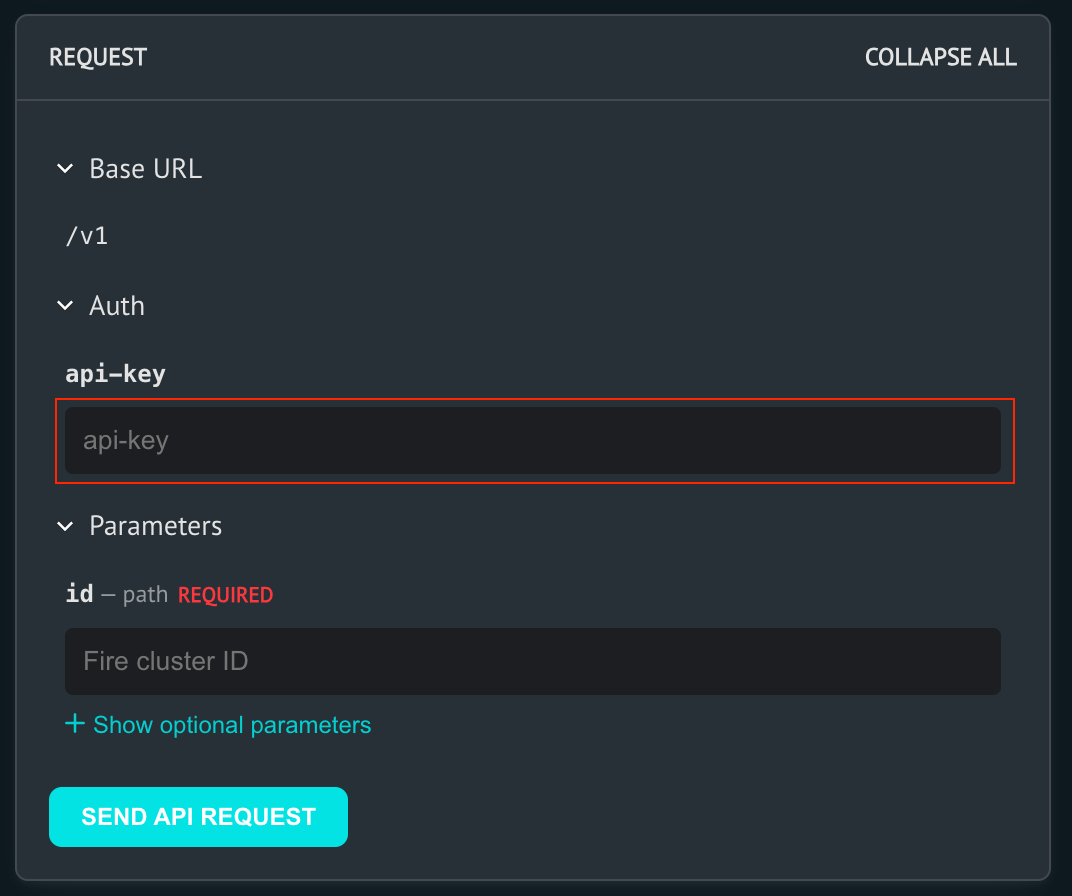Click the Auth section chevron icon
Viewport: 1072px width, 896px height.
tap(64, 305)
